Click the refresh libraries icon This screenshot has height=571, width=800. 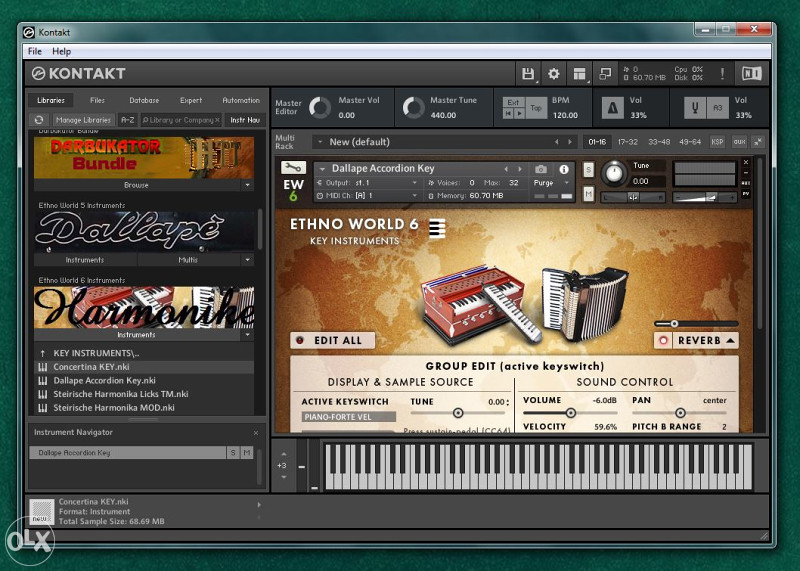point(39,120)
